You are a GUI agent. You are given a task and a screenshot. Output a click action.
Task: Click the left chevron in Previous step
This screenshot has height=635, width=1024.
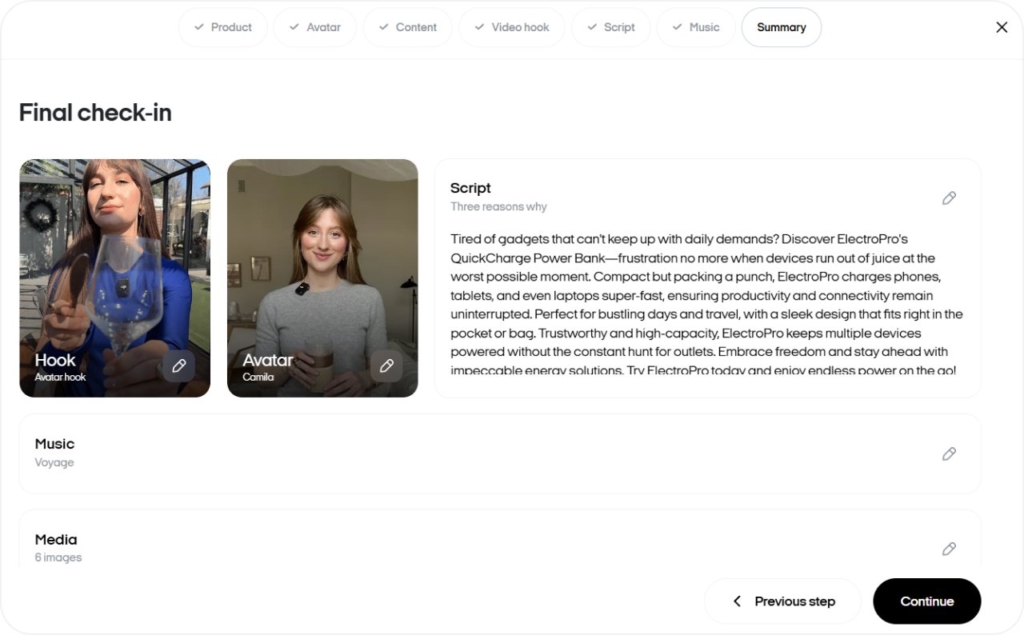click(737, 601)
